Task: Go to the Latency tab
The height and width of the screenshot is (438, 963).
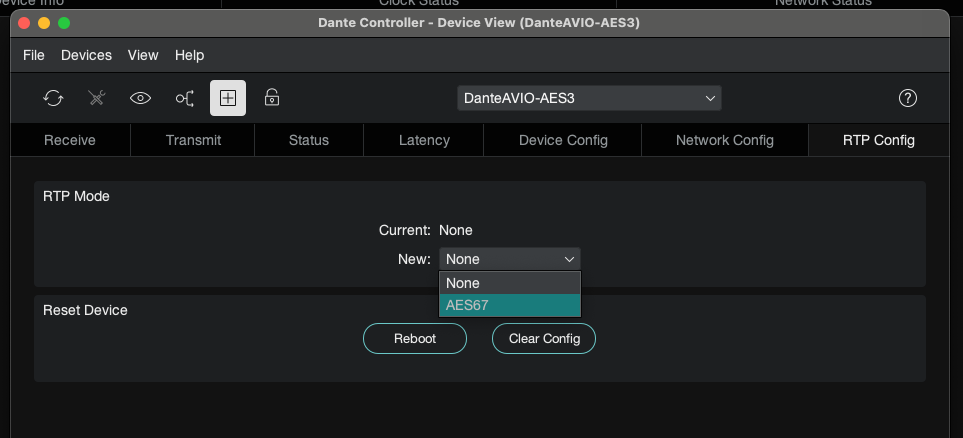Action: point(424,140)
